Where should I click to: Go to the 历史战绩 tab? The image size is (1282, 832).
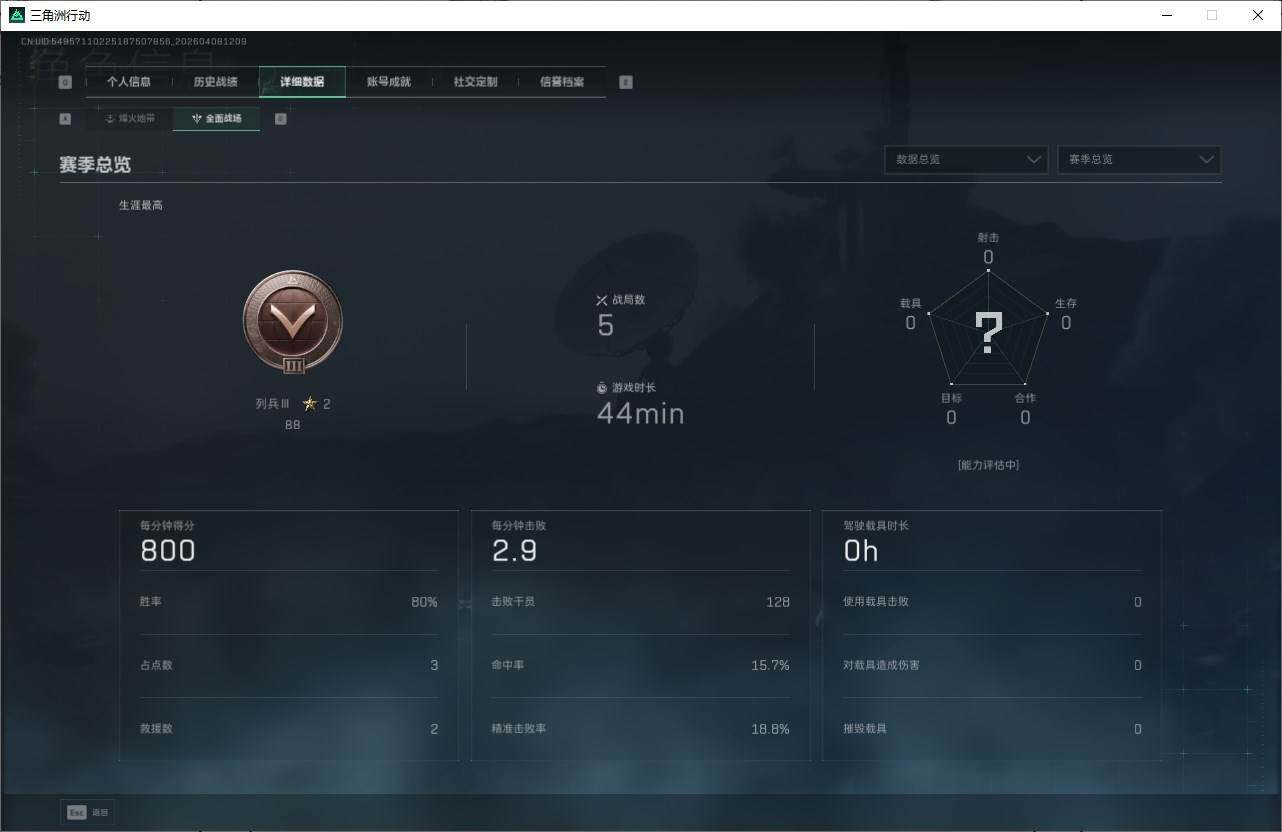[x=215, y=82]
